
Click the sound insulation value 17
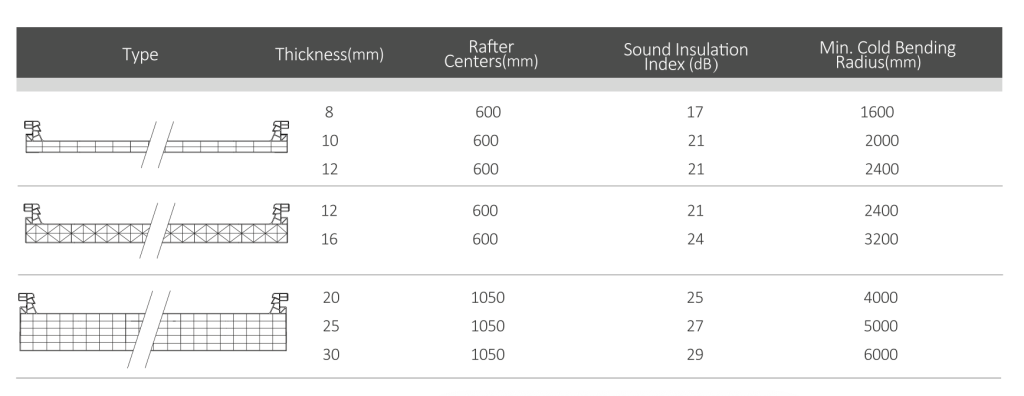pos(695,112)
